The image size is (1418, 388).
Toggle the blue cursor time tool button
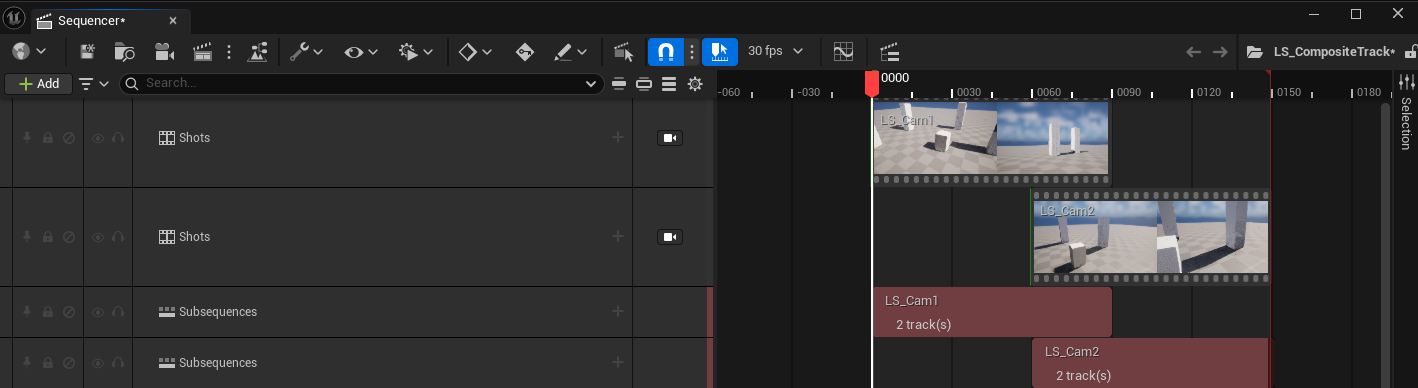coord(720,51)
